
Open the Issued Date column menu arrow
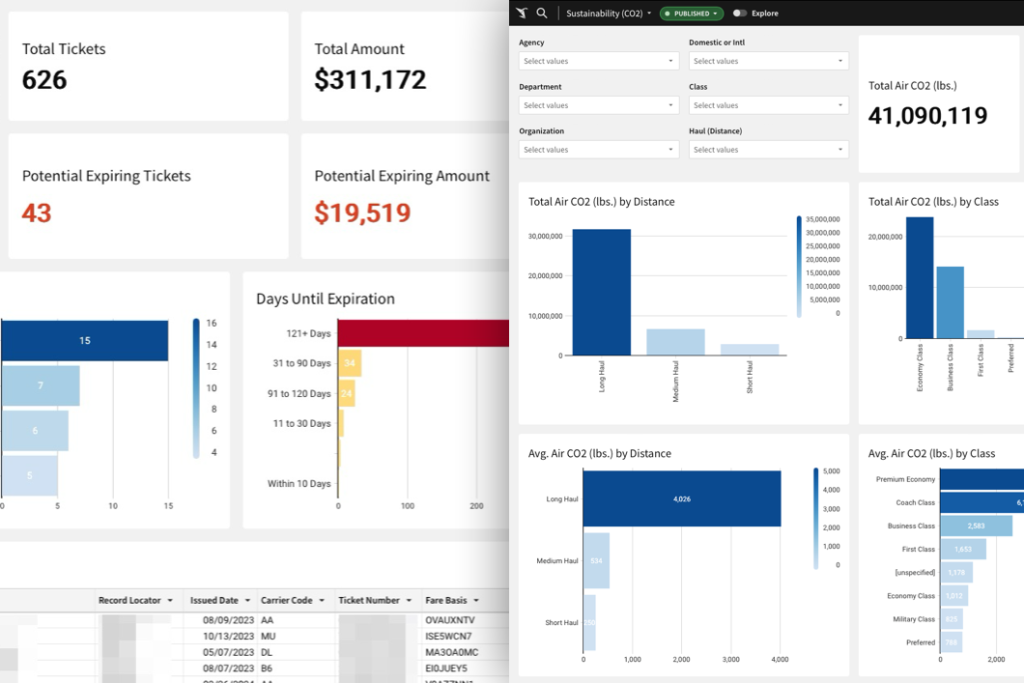(x=248, y=600)
